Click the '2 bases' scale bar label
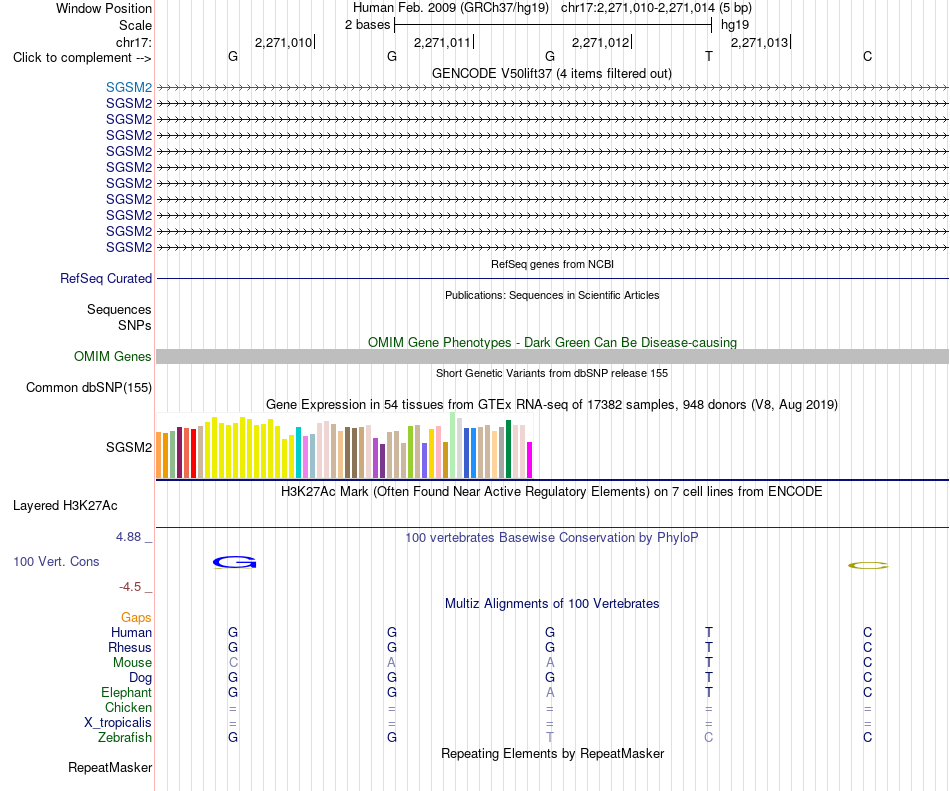 pos(367,25)
